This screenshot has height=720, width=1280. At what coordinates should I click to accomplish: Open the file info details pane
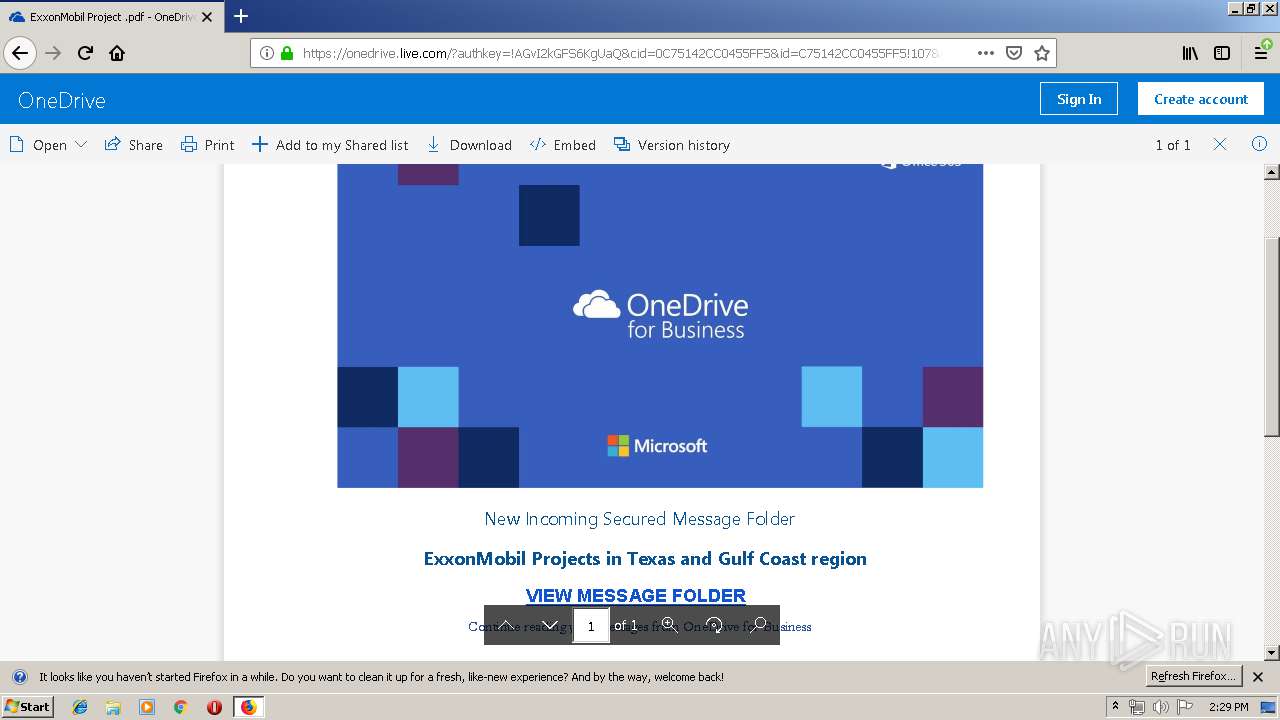pyautogui.click(x=1259, y=144)
